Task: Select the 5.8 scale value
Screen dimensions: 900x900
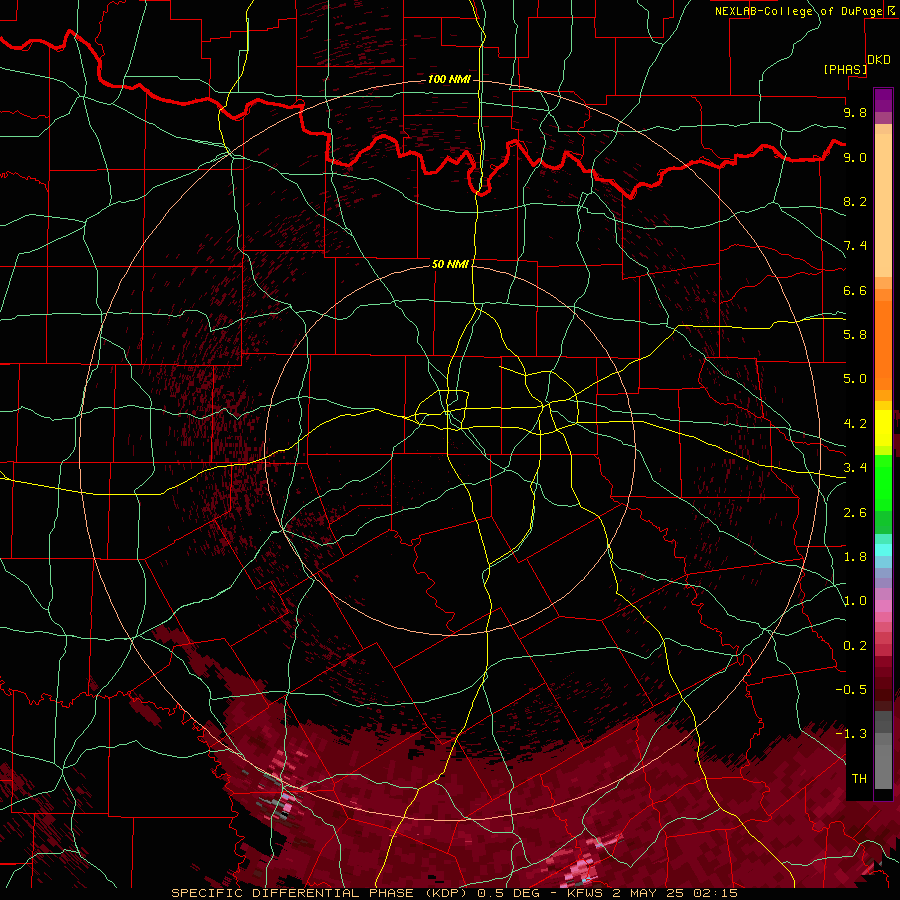Action: click(855, 335)
